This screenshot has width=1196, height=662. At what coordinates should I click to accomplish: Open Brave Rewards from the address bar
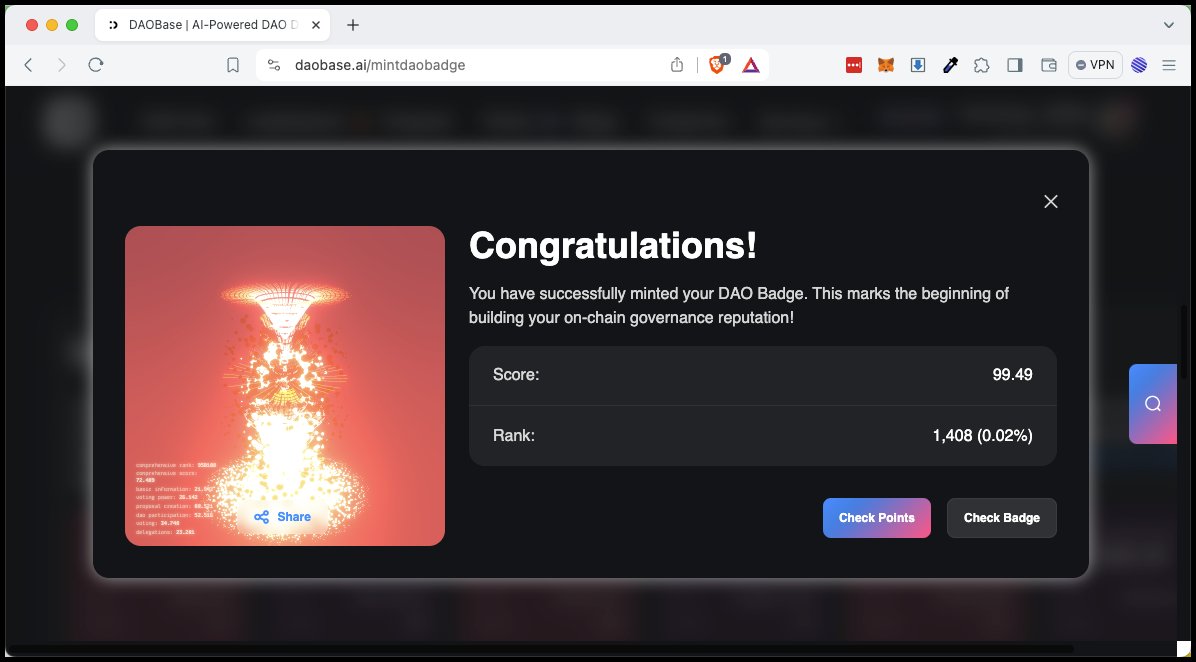pyautogui.click(x=748, y=64)
